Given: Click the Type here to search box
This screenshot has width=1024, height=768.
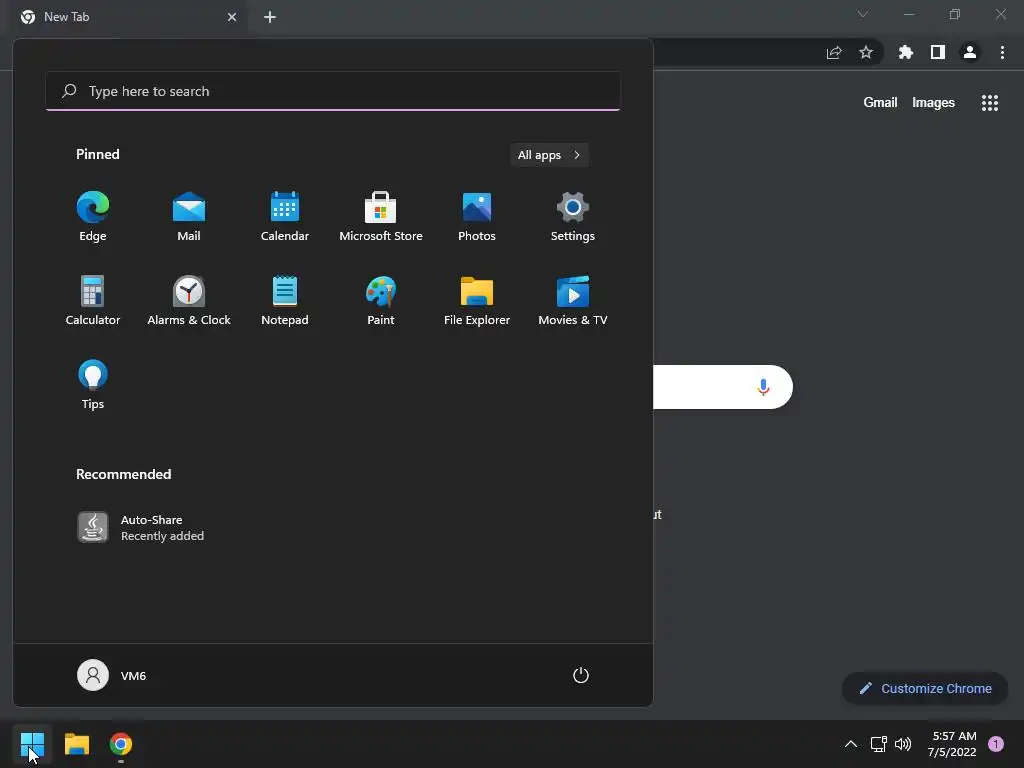Looking at the screenshot, I should pos(333,91).
